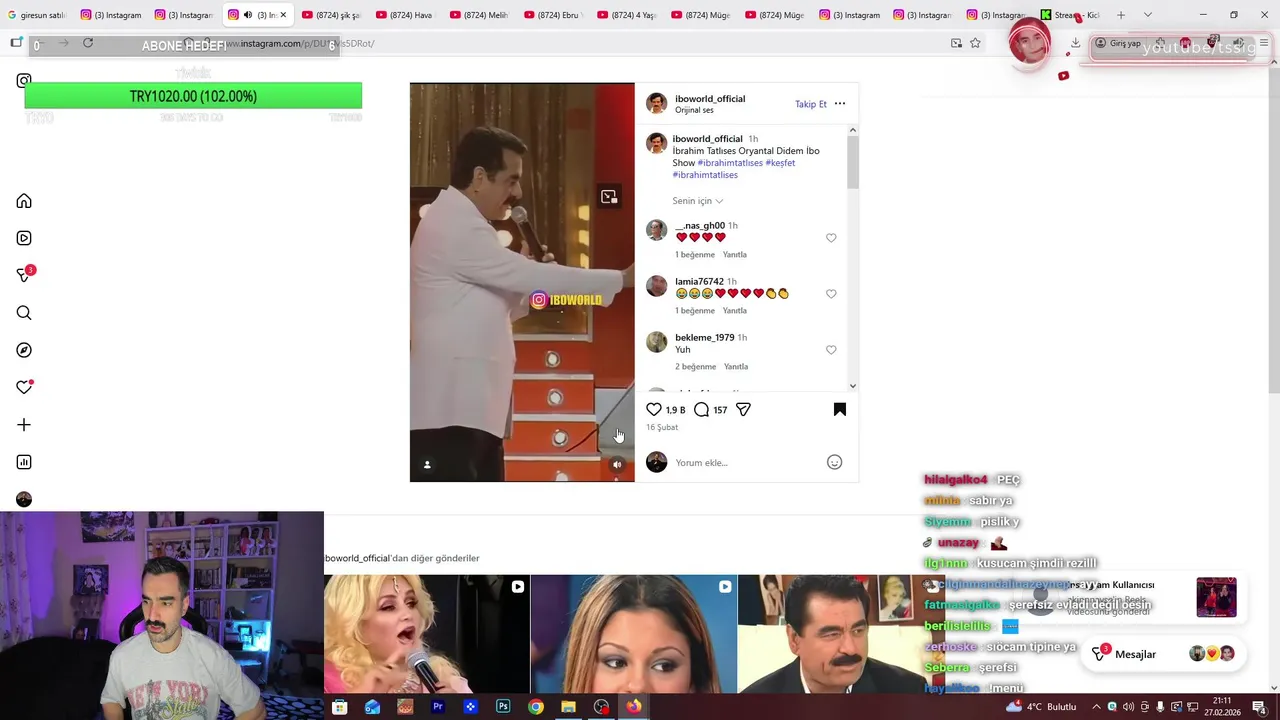This screenshot has height=720, width=1280.
Task: Share the post with the send icon
Action: 743,409
